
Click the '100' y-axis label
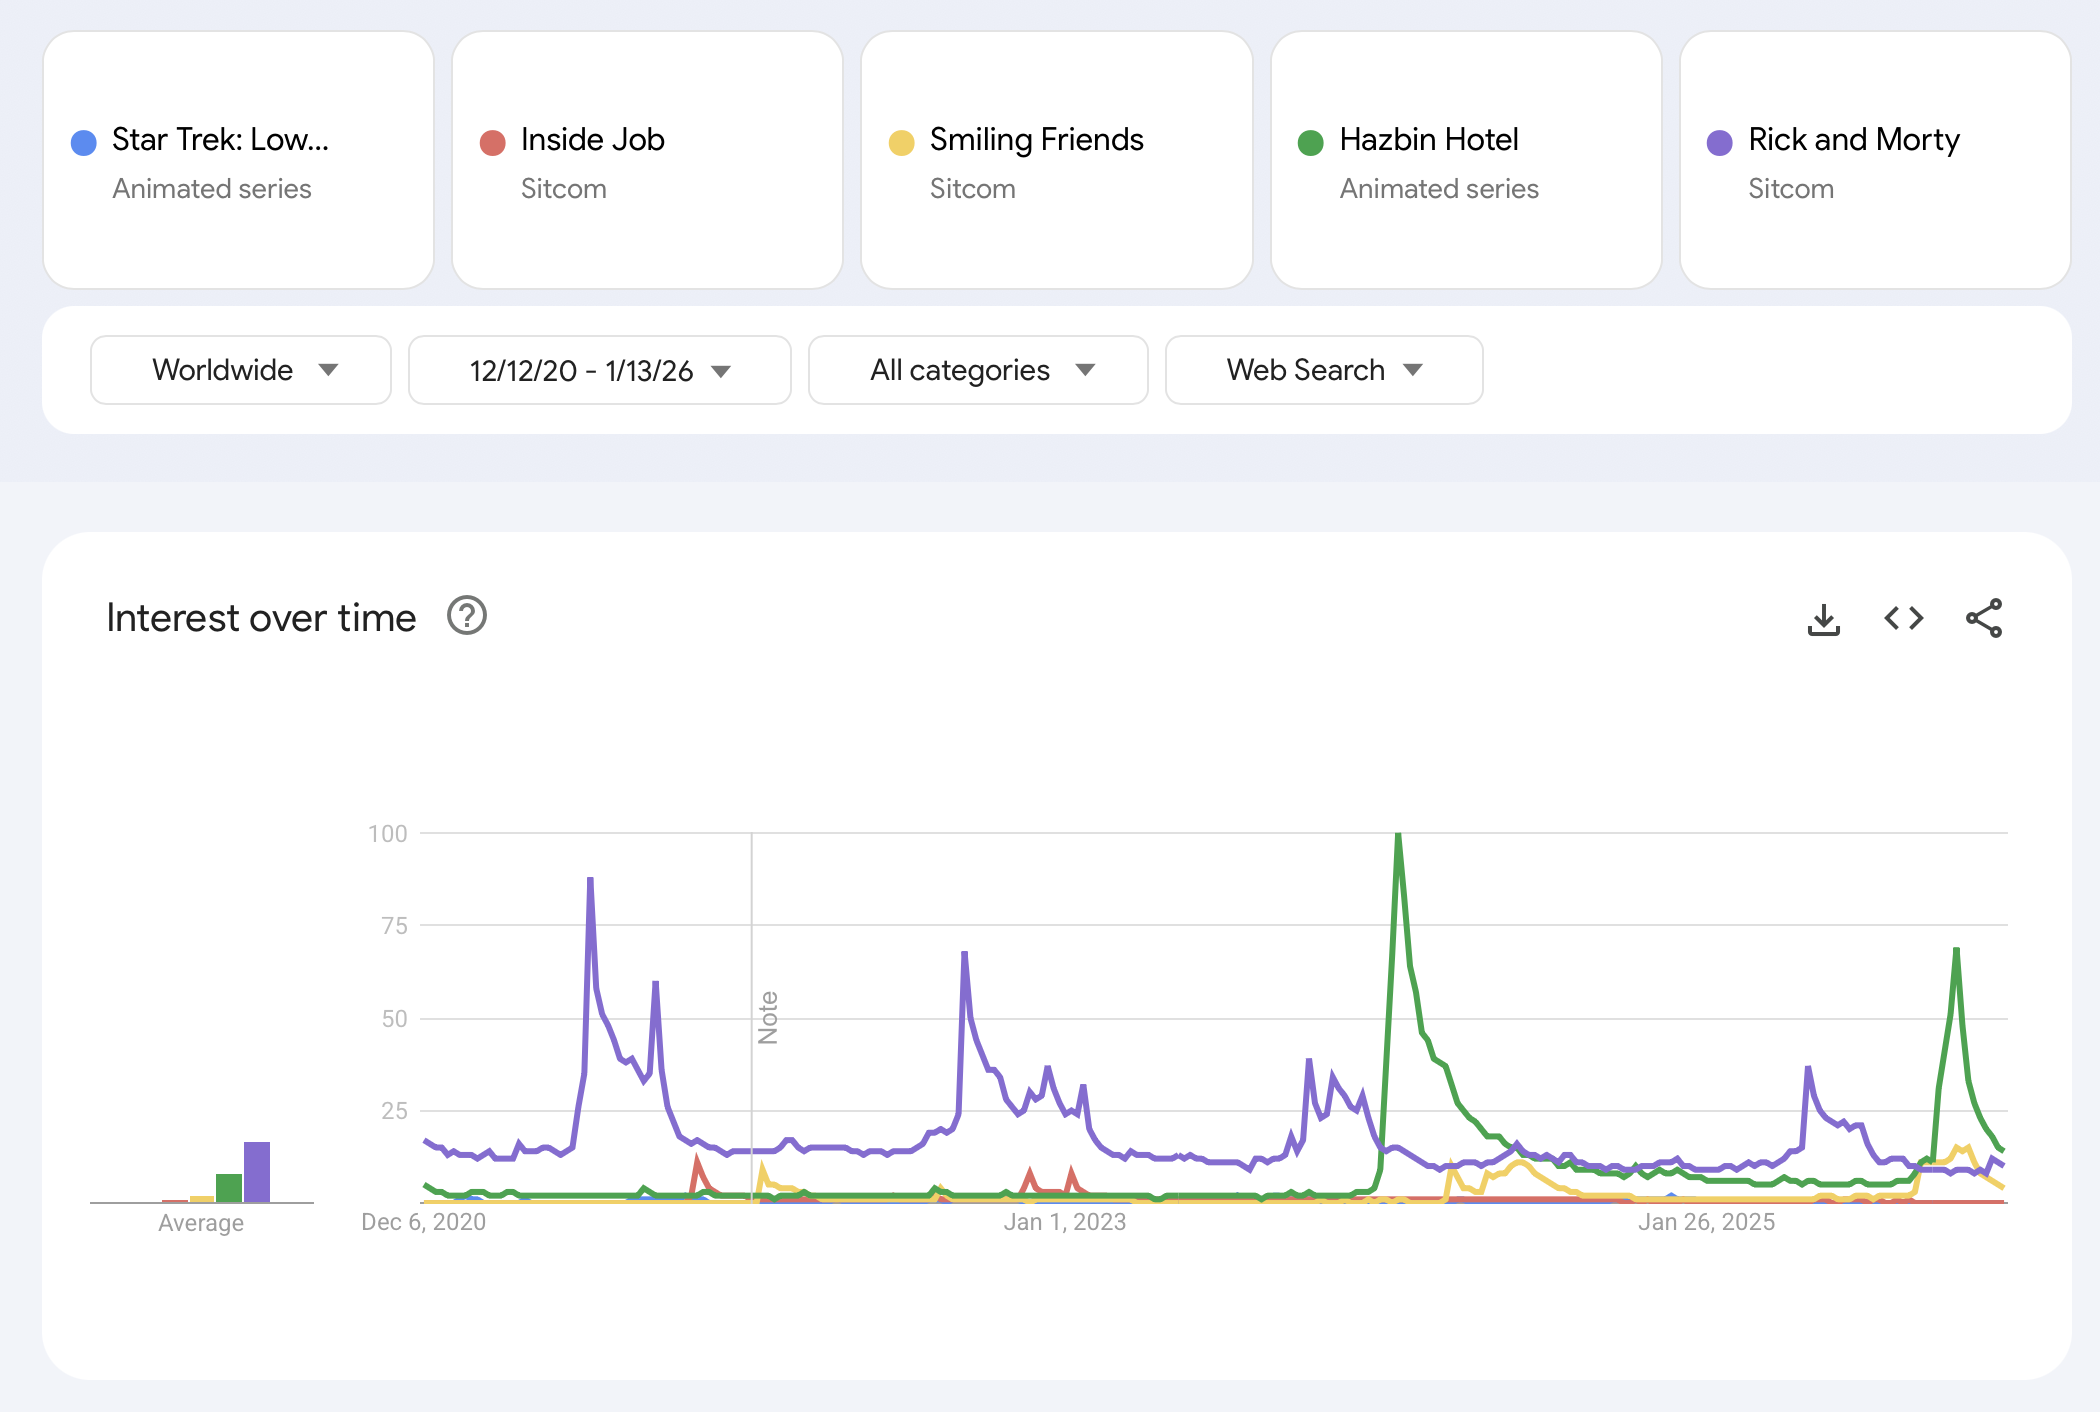coord(388,834)
